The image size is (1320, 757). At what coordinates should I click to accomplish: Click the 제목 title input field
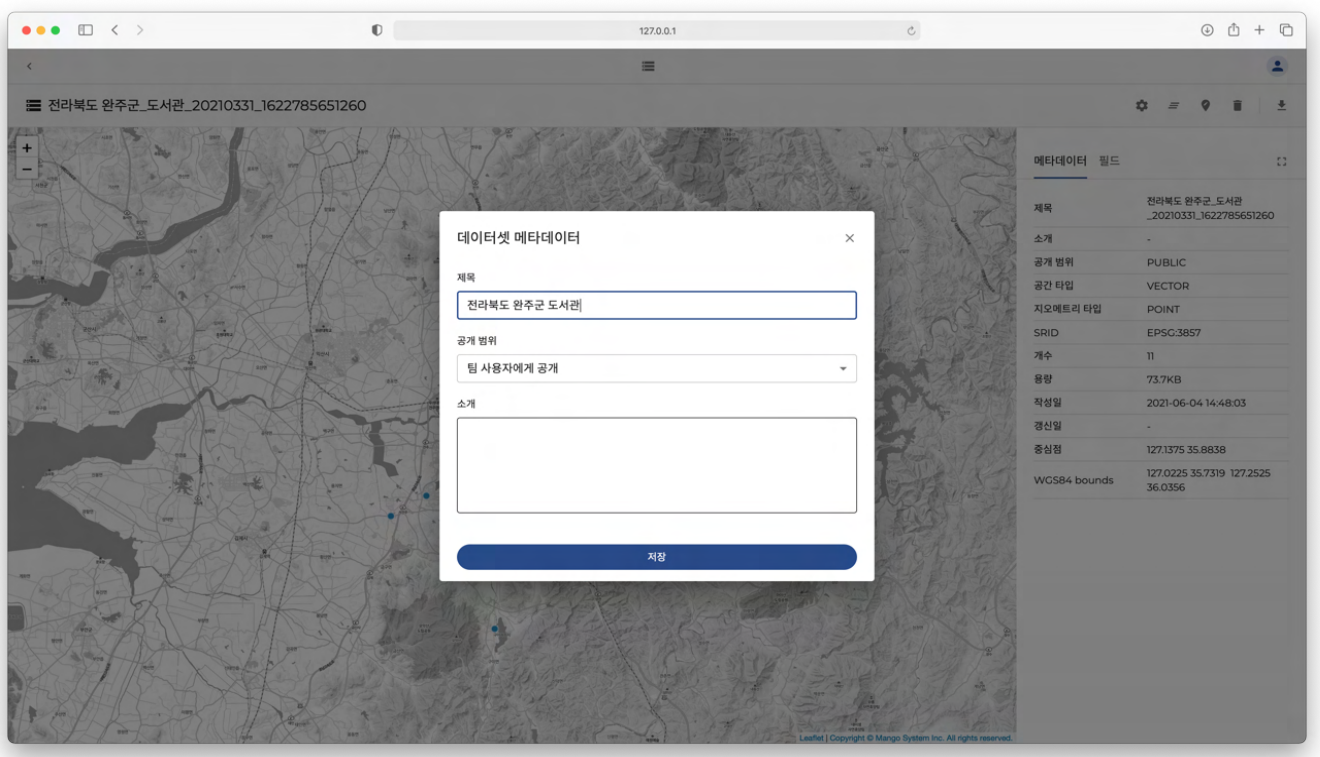(x=656, y=305)
